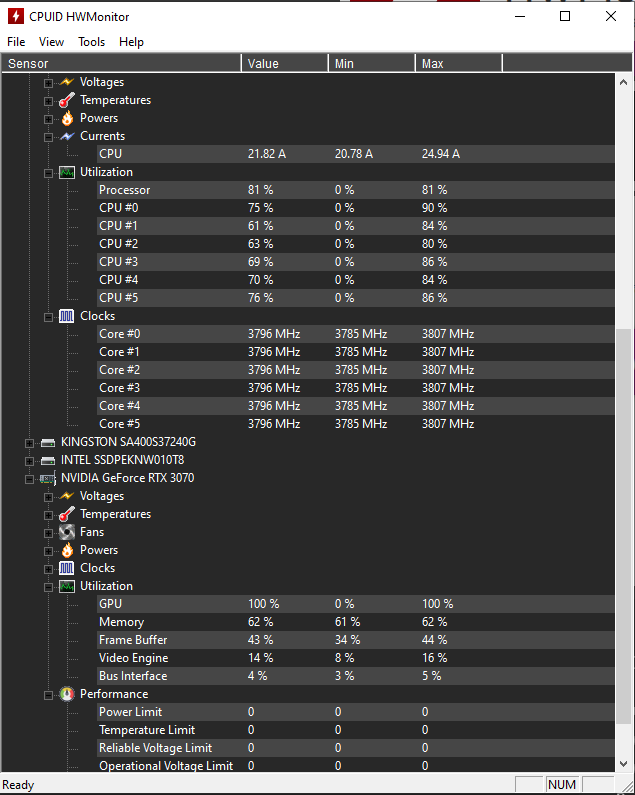Click the Min column header
The width and height of the screenshot is (635, 795).
tap(372, 63)
